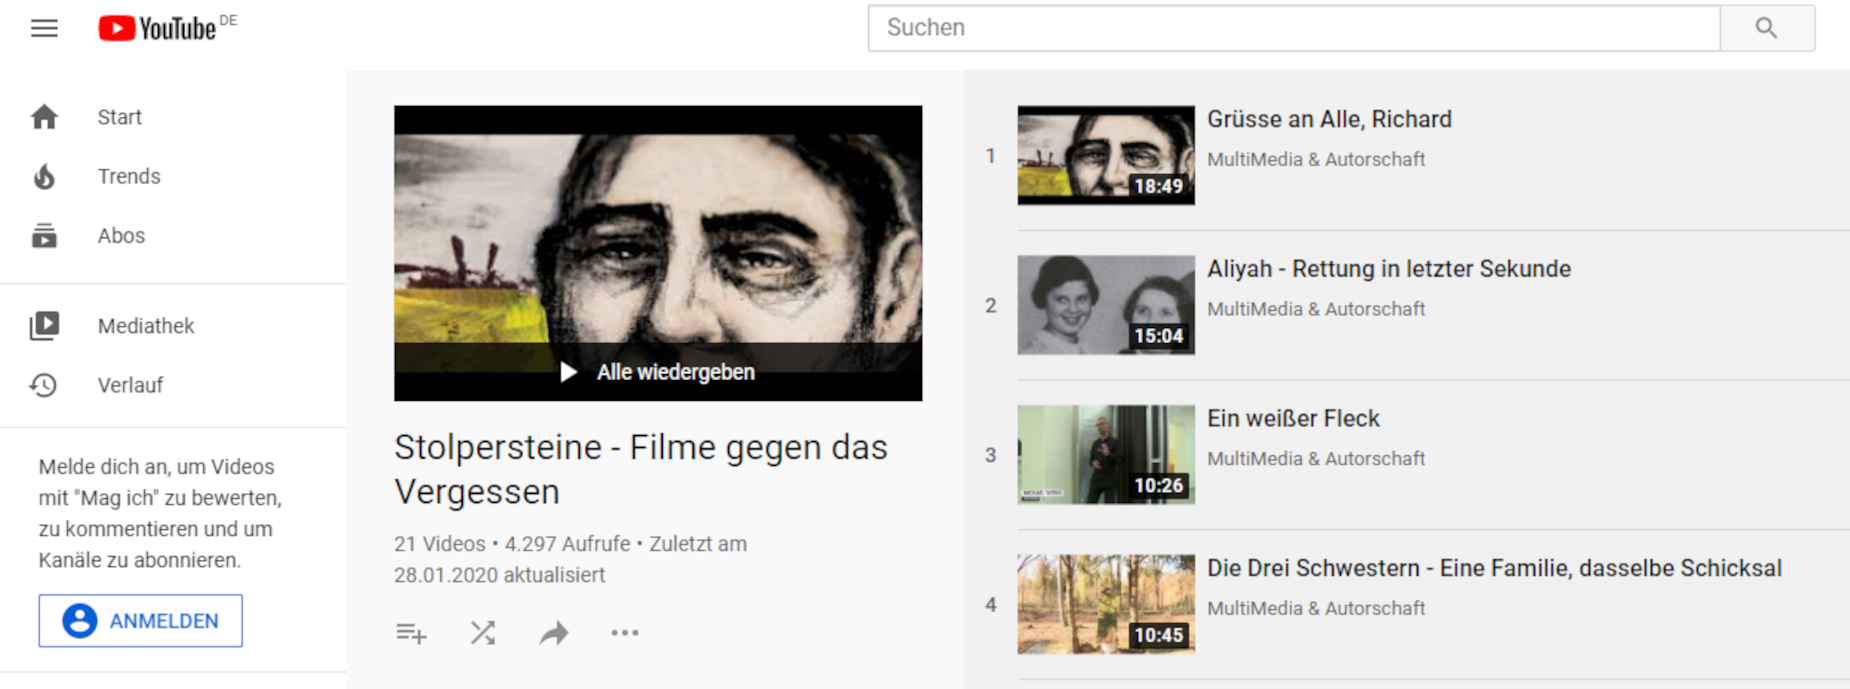Open the large playlist cover thumbnail
The width and height of the screenshot is (1850, 689).
pos(658,253)
